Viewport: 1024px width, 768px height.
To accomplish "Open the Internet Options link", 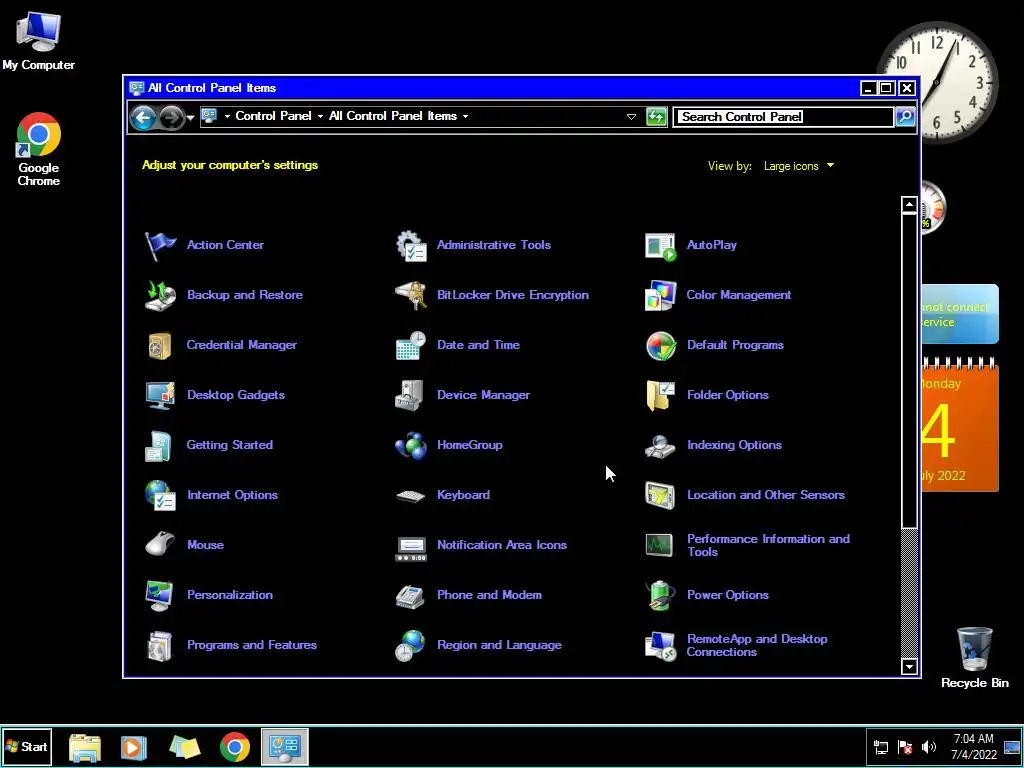I will (x=232, y=495).
